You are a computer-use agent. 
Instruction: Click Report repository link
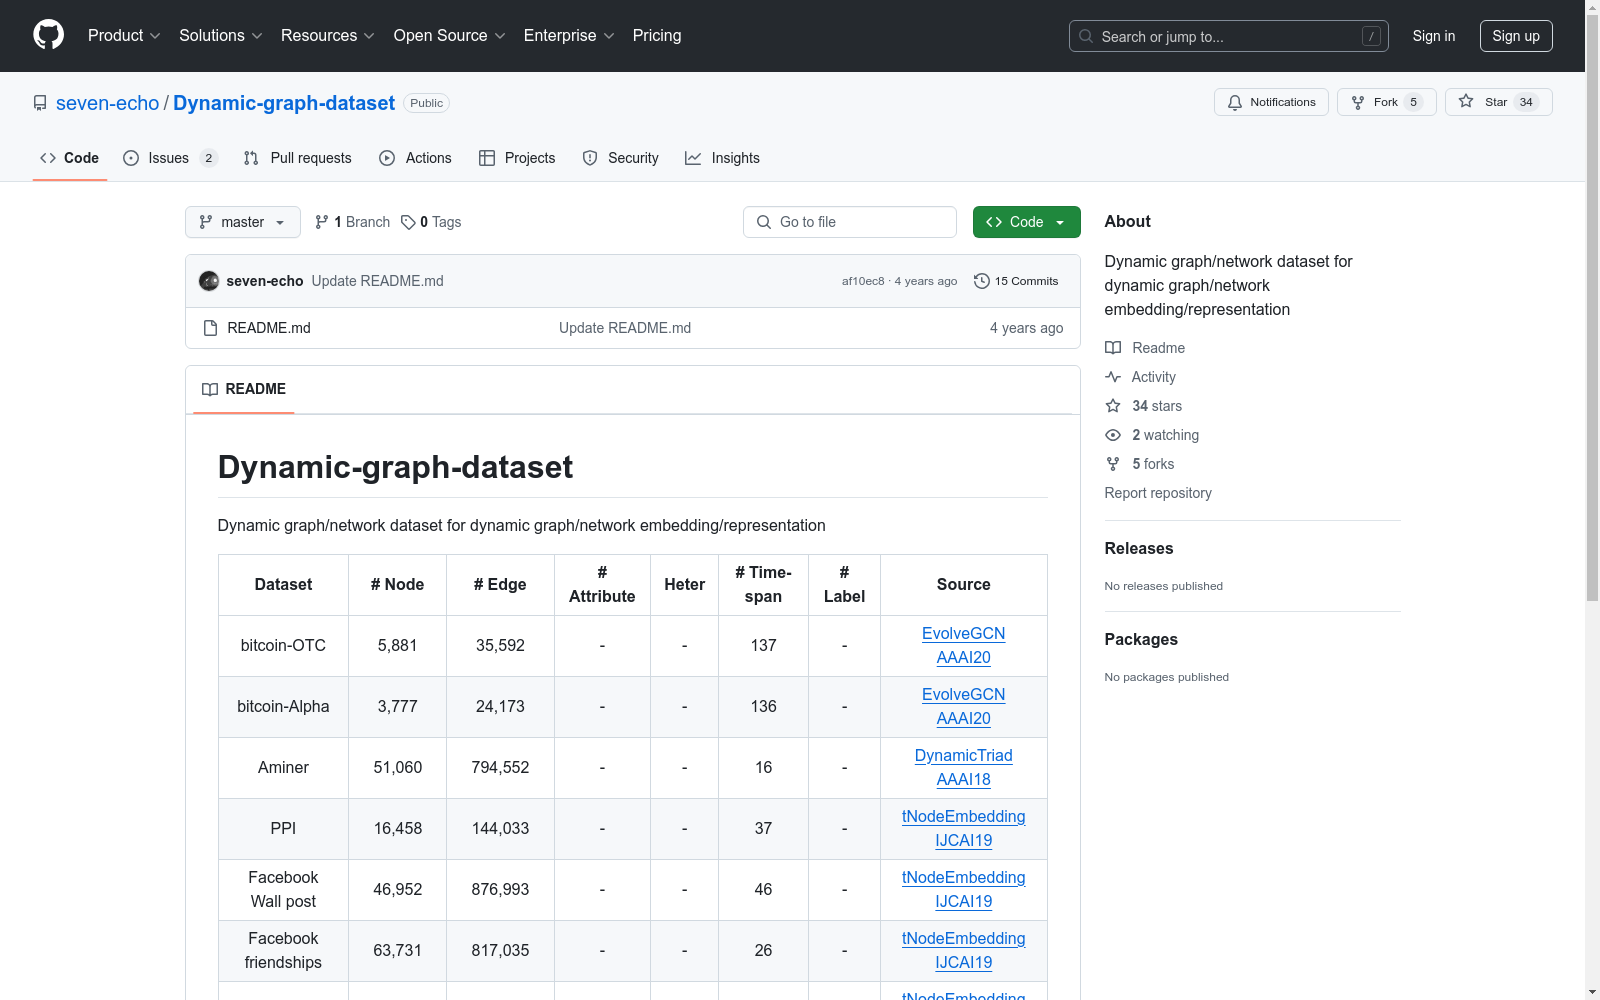pos(1158,493)
